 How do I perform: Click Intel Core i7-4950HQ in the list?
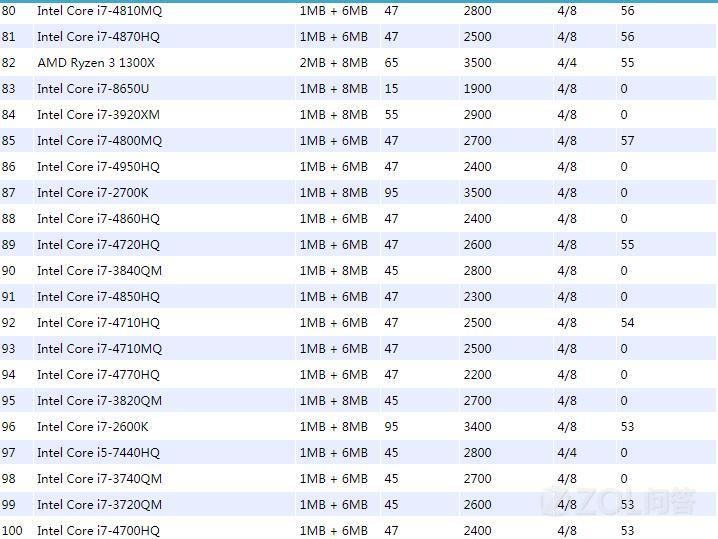click(98, 167)
